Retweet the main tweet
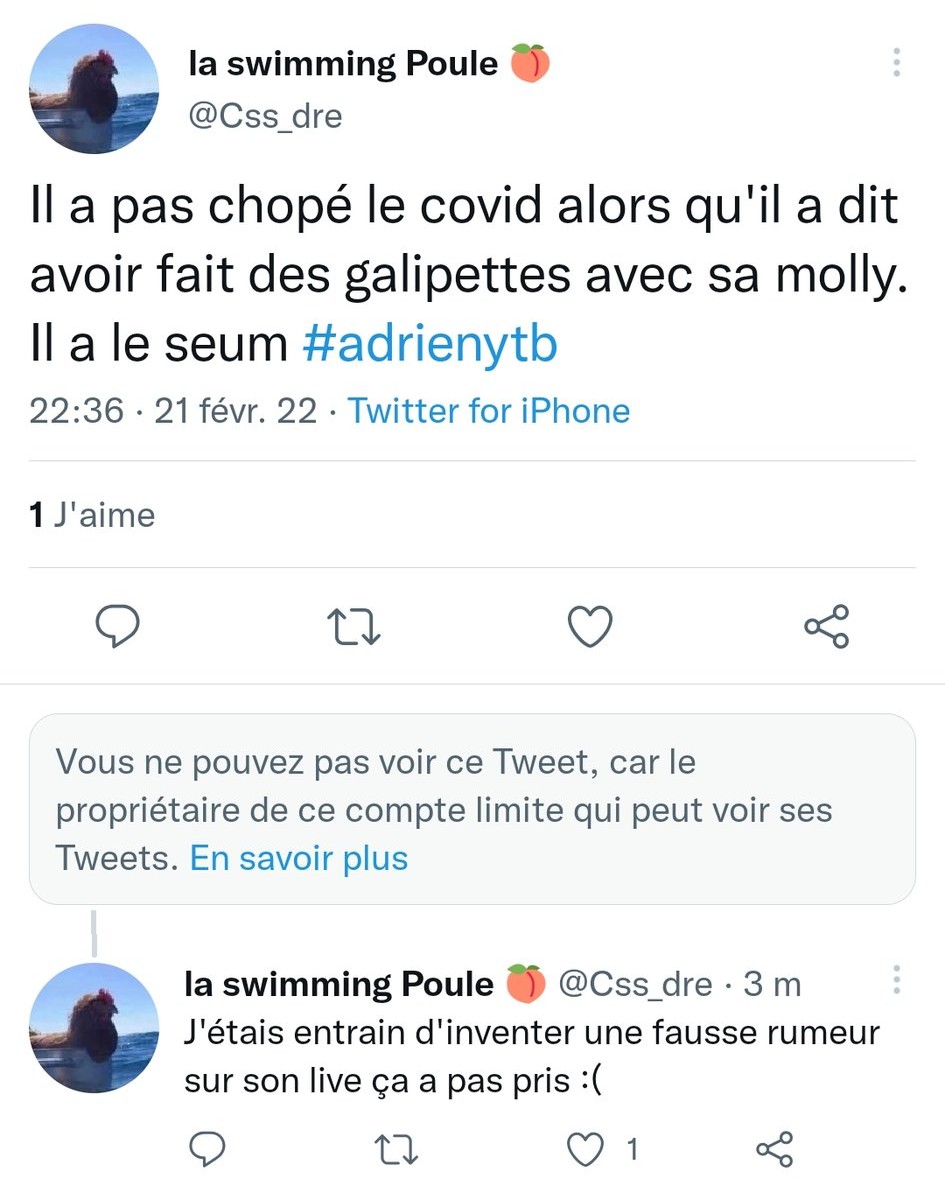The width and height of the screenshot is (945, 1189). tap(355, 627)
